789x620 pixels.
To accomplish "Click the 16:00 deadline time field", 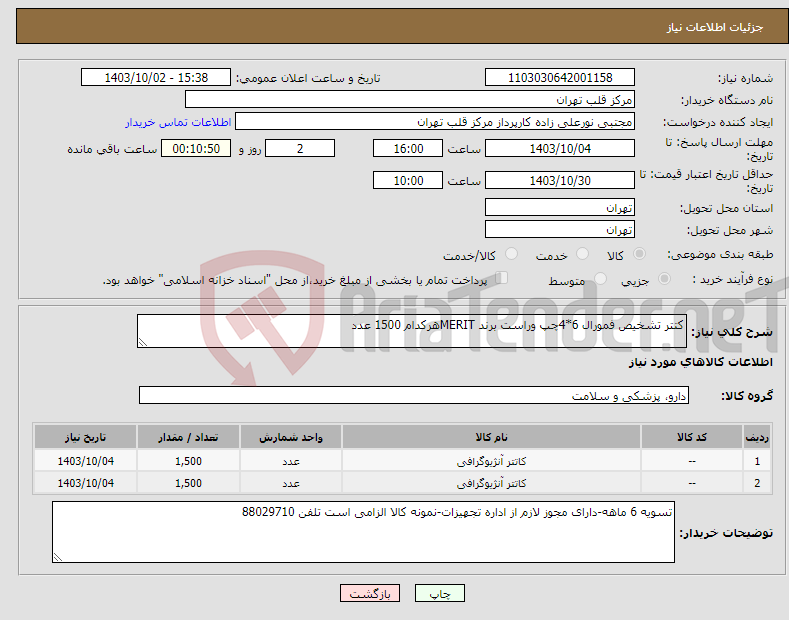I will (408, 148).
